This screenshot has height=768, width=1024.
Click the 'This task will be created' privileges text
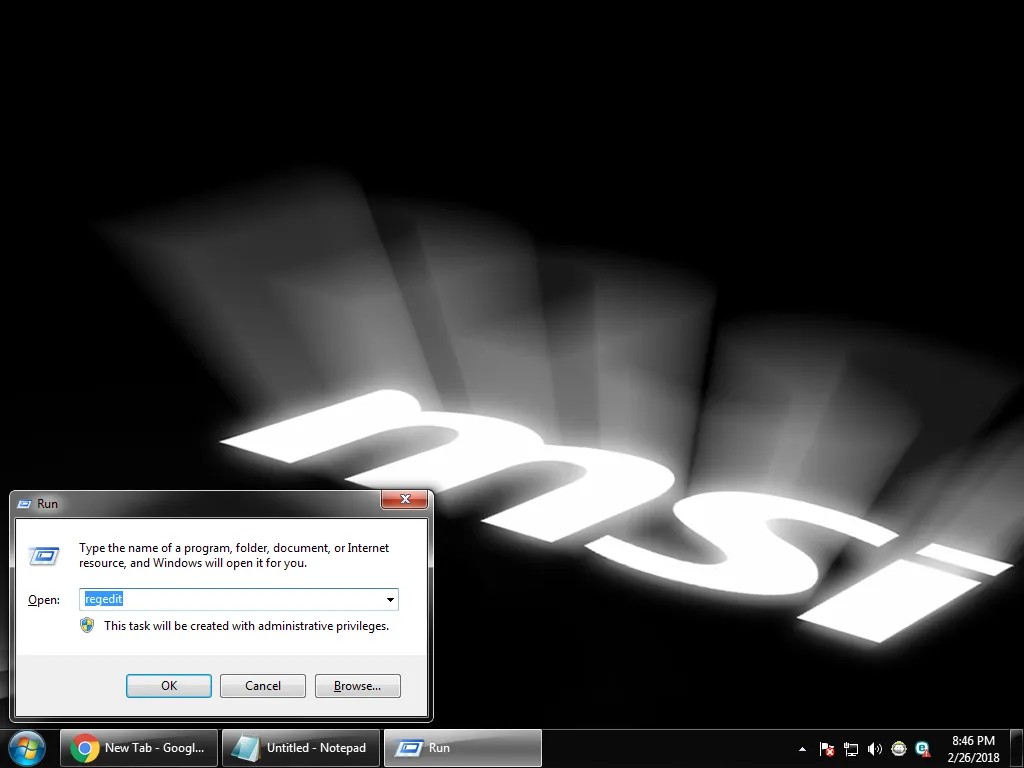[246, 626]
